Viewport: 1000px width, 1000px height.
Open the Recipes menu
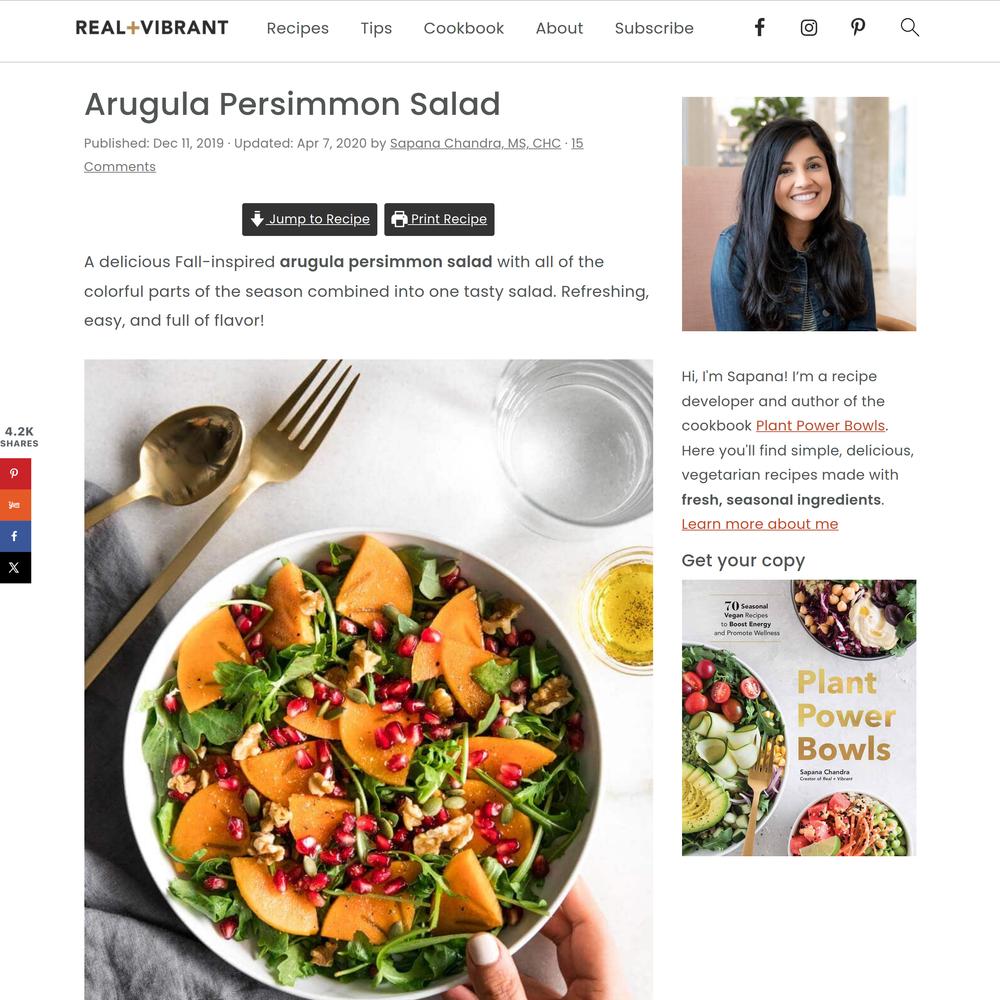(297, 28)
